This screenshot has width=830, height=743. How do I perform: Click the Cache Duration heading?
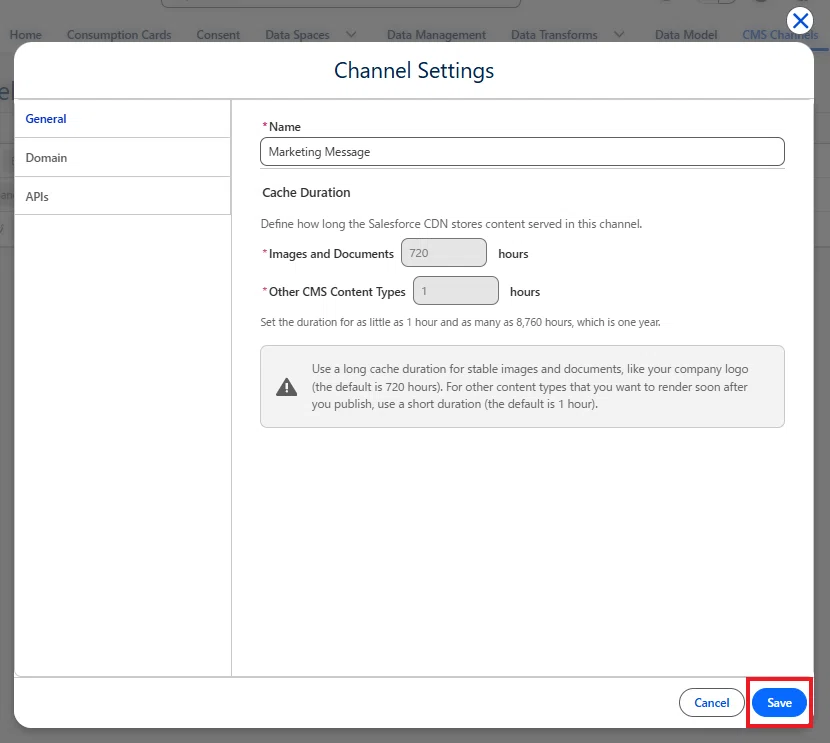(306, 193)
